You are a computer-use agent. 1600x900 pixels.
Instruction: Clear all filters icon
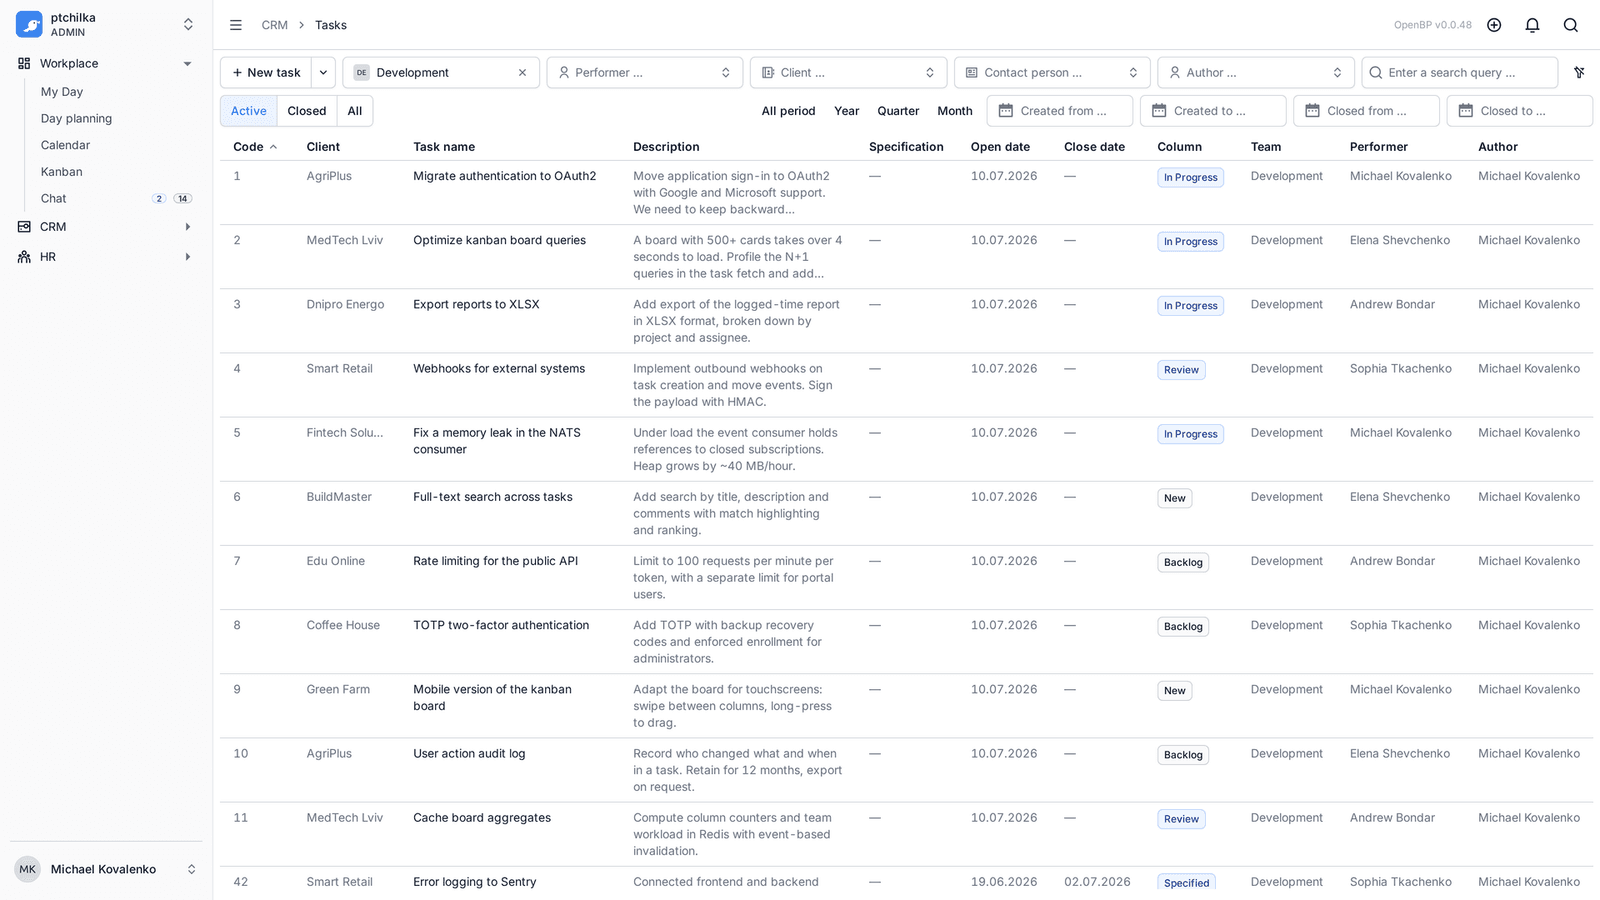point(1579,72)
